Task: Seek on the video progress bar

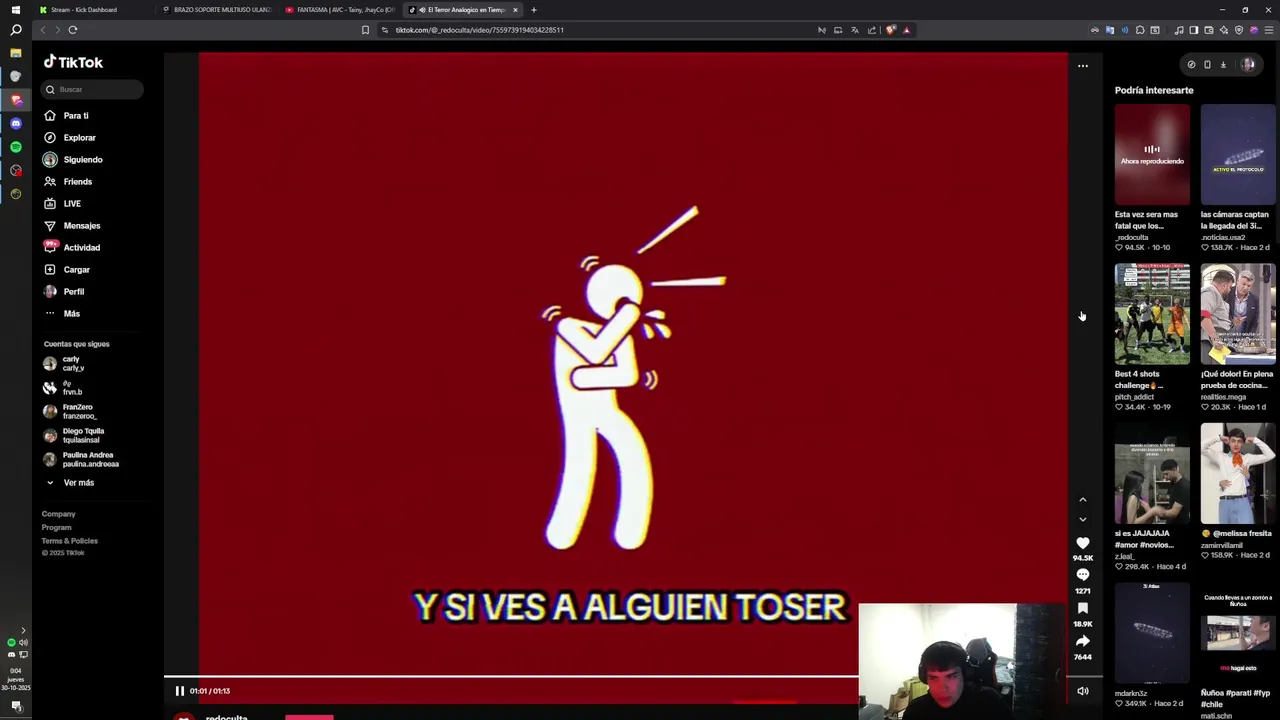Action: [633, 677]
